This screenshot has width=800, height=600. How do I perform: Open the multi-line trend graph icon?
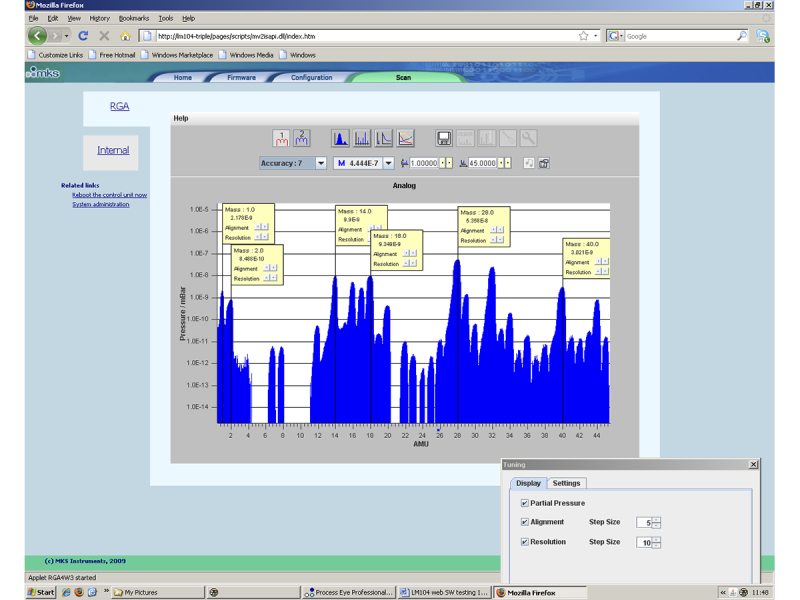click(x=406, y=138)
